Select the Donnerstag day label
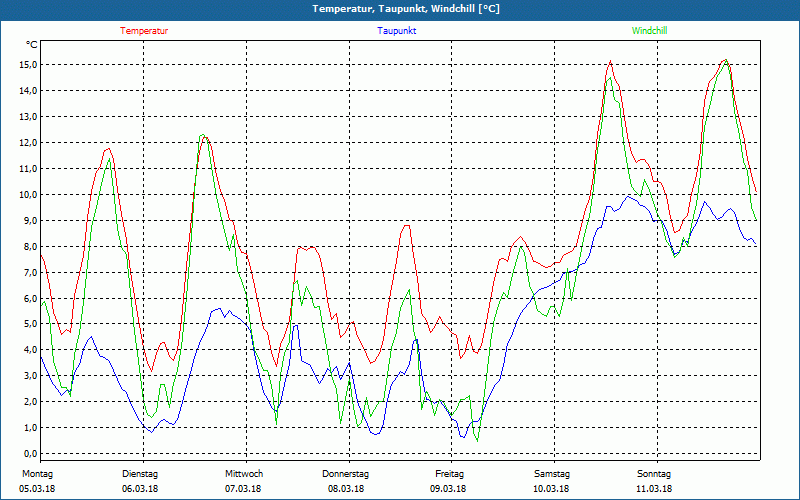The width and height of the screenshot is (800, 500). click(346, 474)
